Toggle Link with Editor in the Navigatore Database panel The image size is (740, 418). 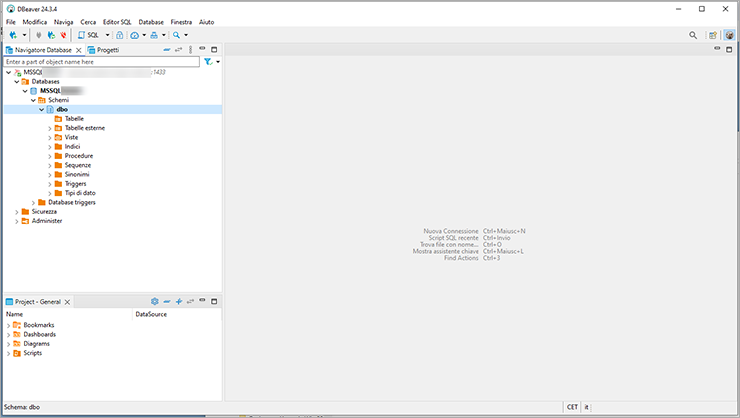[x=178, y=50]
